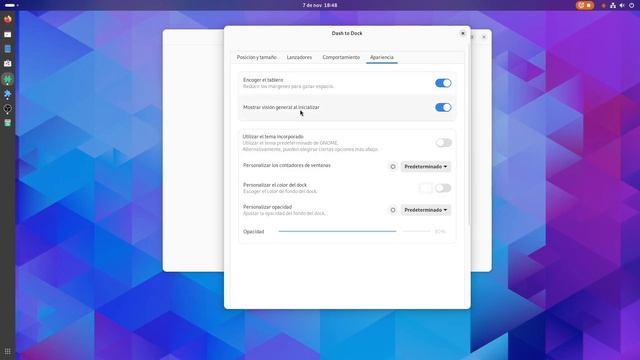Enable Personalizar el color del dock switch
Image resolution: width=640 pixels, height=360 pixels.
tap(443, 188)
